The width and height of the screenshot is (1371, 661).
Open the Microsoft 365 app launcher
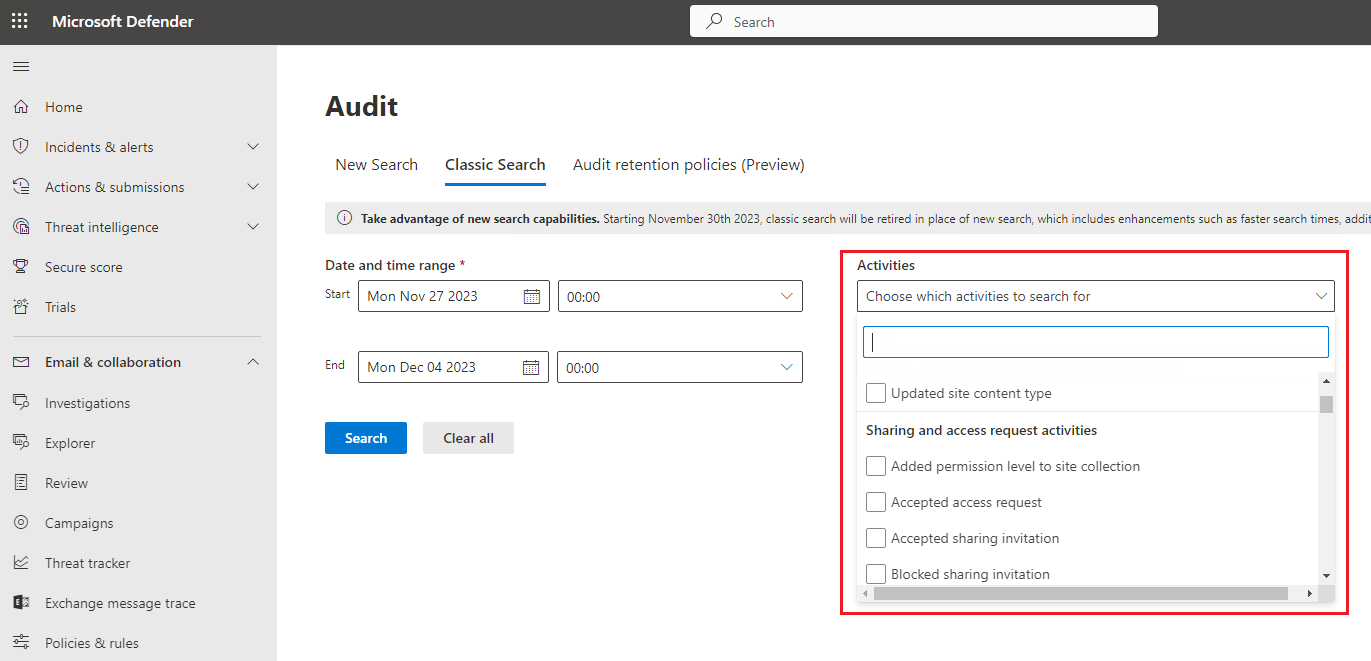[x=19, y=20]
